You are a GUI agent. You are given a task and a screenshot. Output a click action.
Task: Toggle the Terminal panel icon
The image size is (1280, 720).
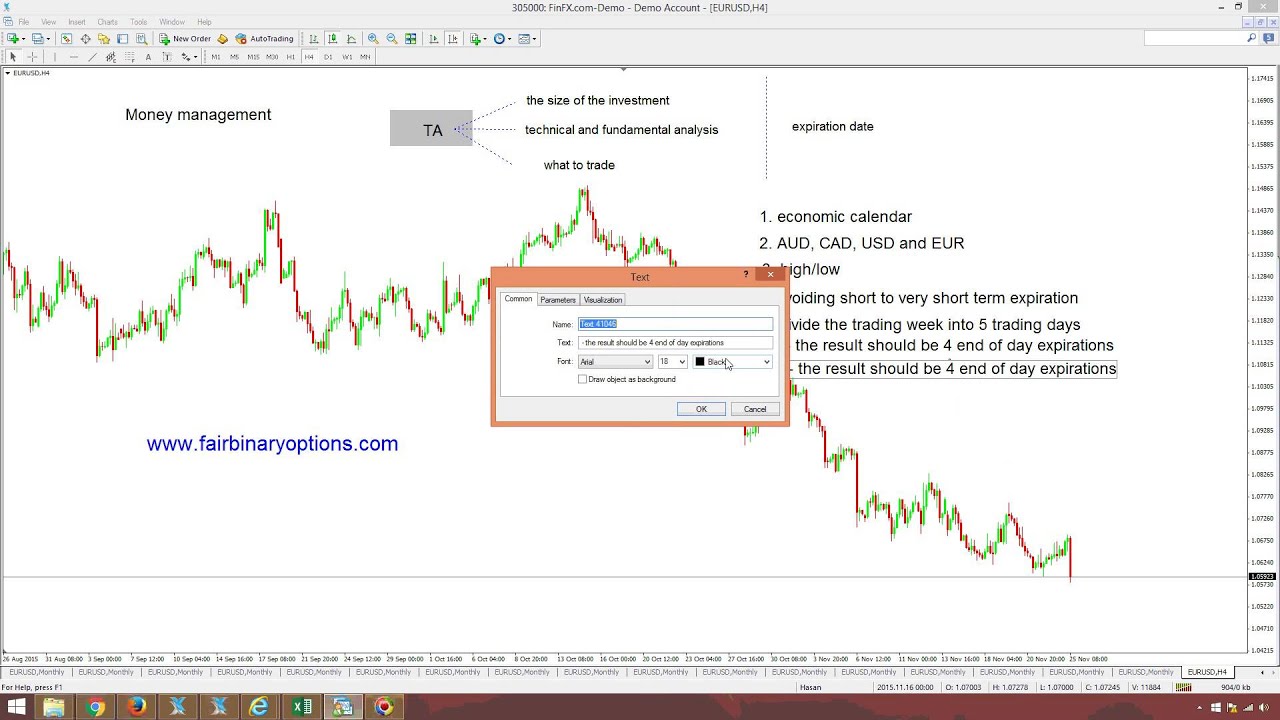tap(123, 39)
